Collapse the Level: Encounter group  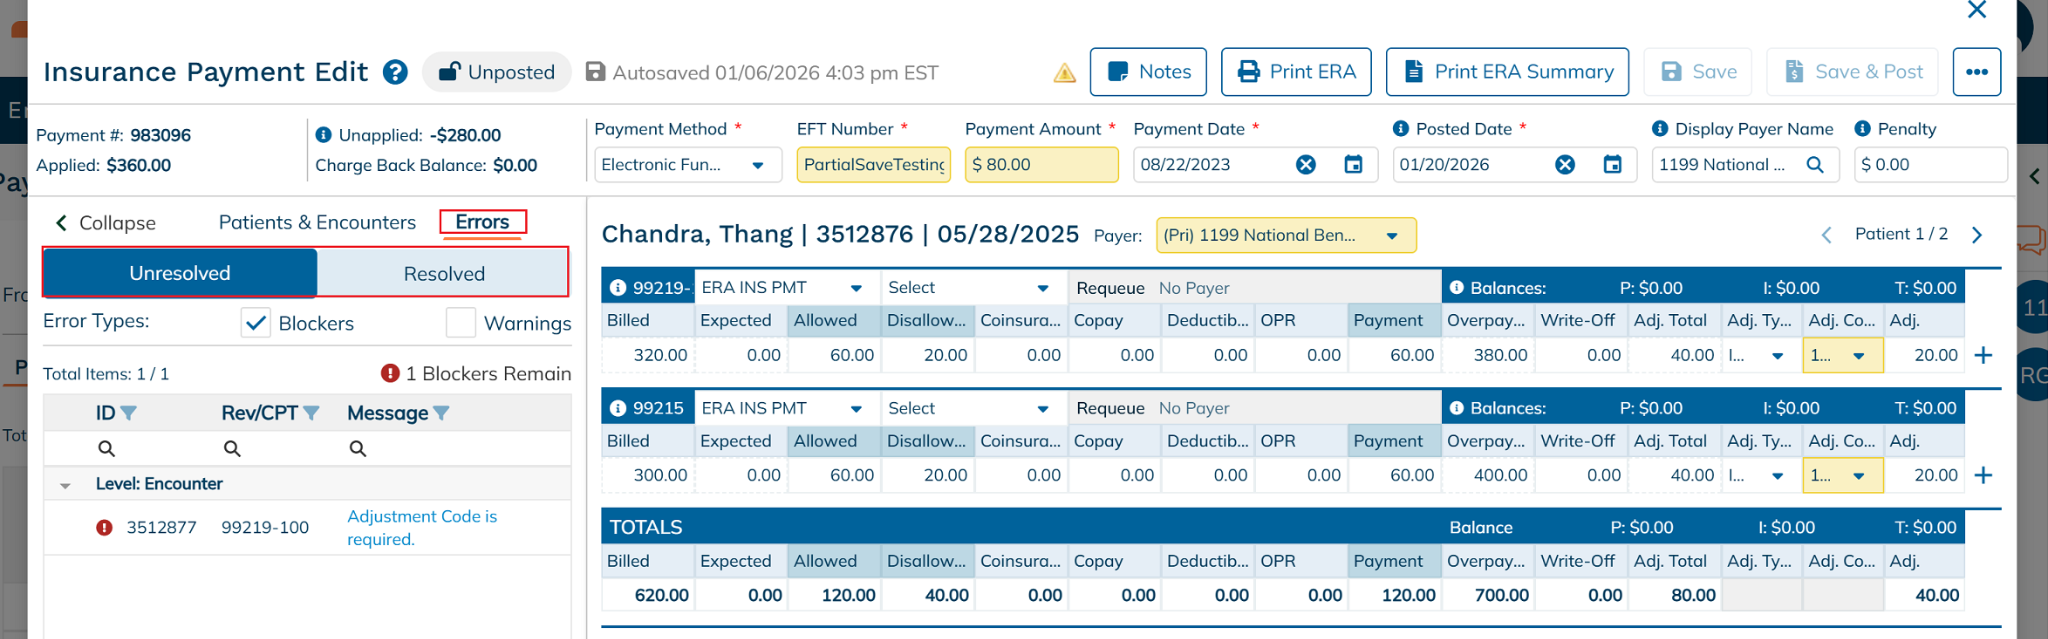65,485
